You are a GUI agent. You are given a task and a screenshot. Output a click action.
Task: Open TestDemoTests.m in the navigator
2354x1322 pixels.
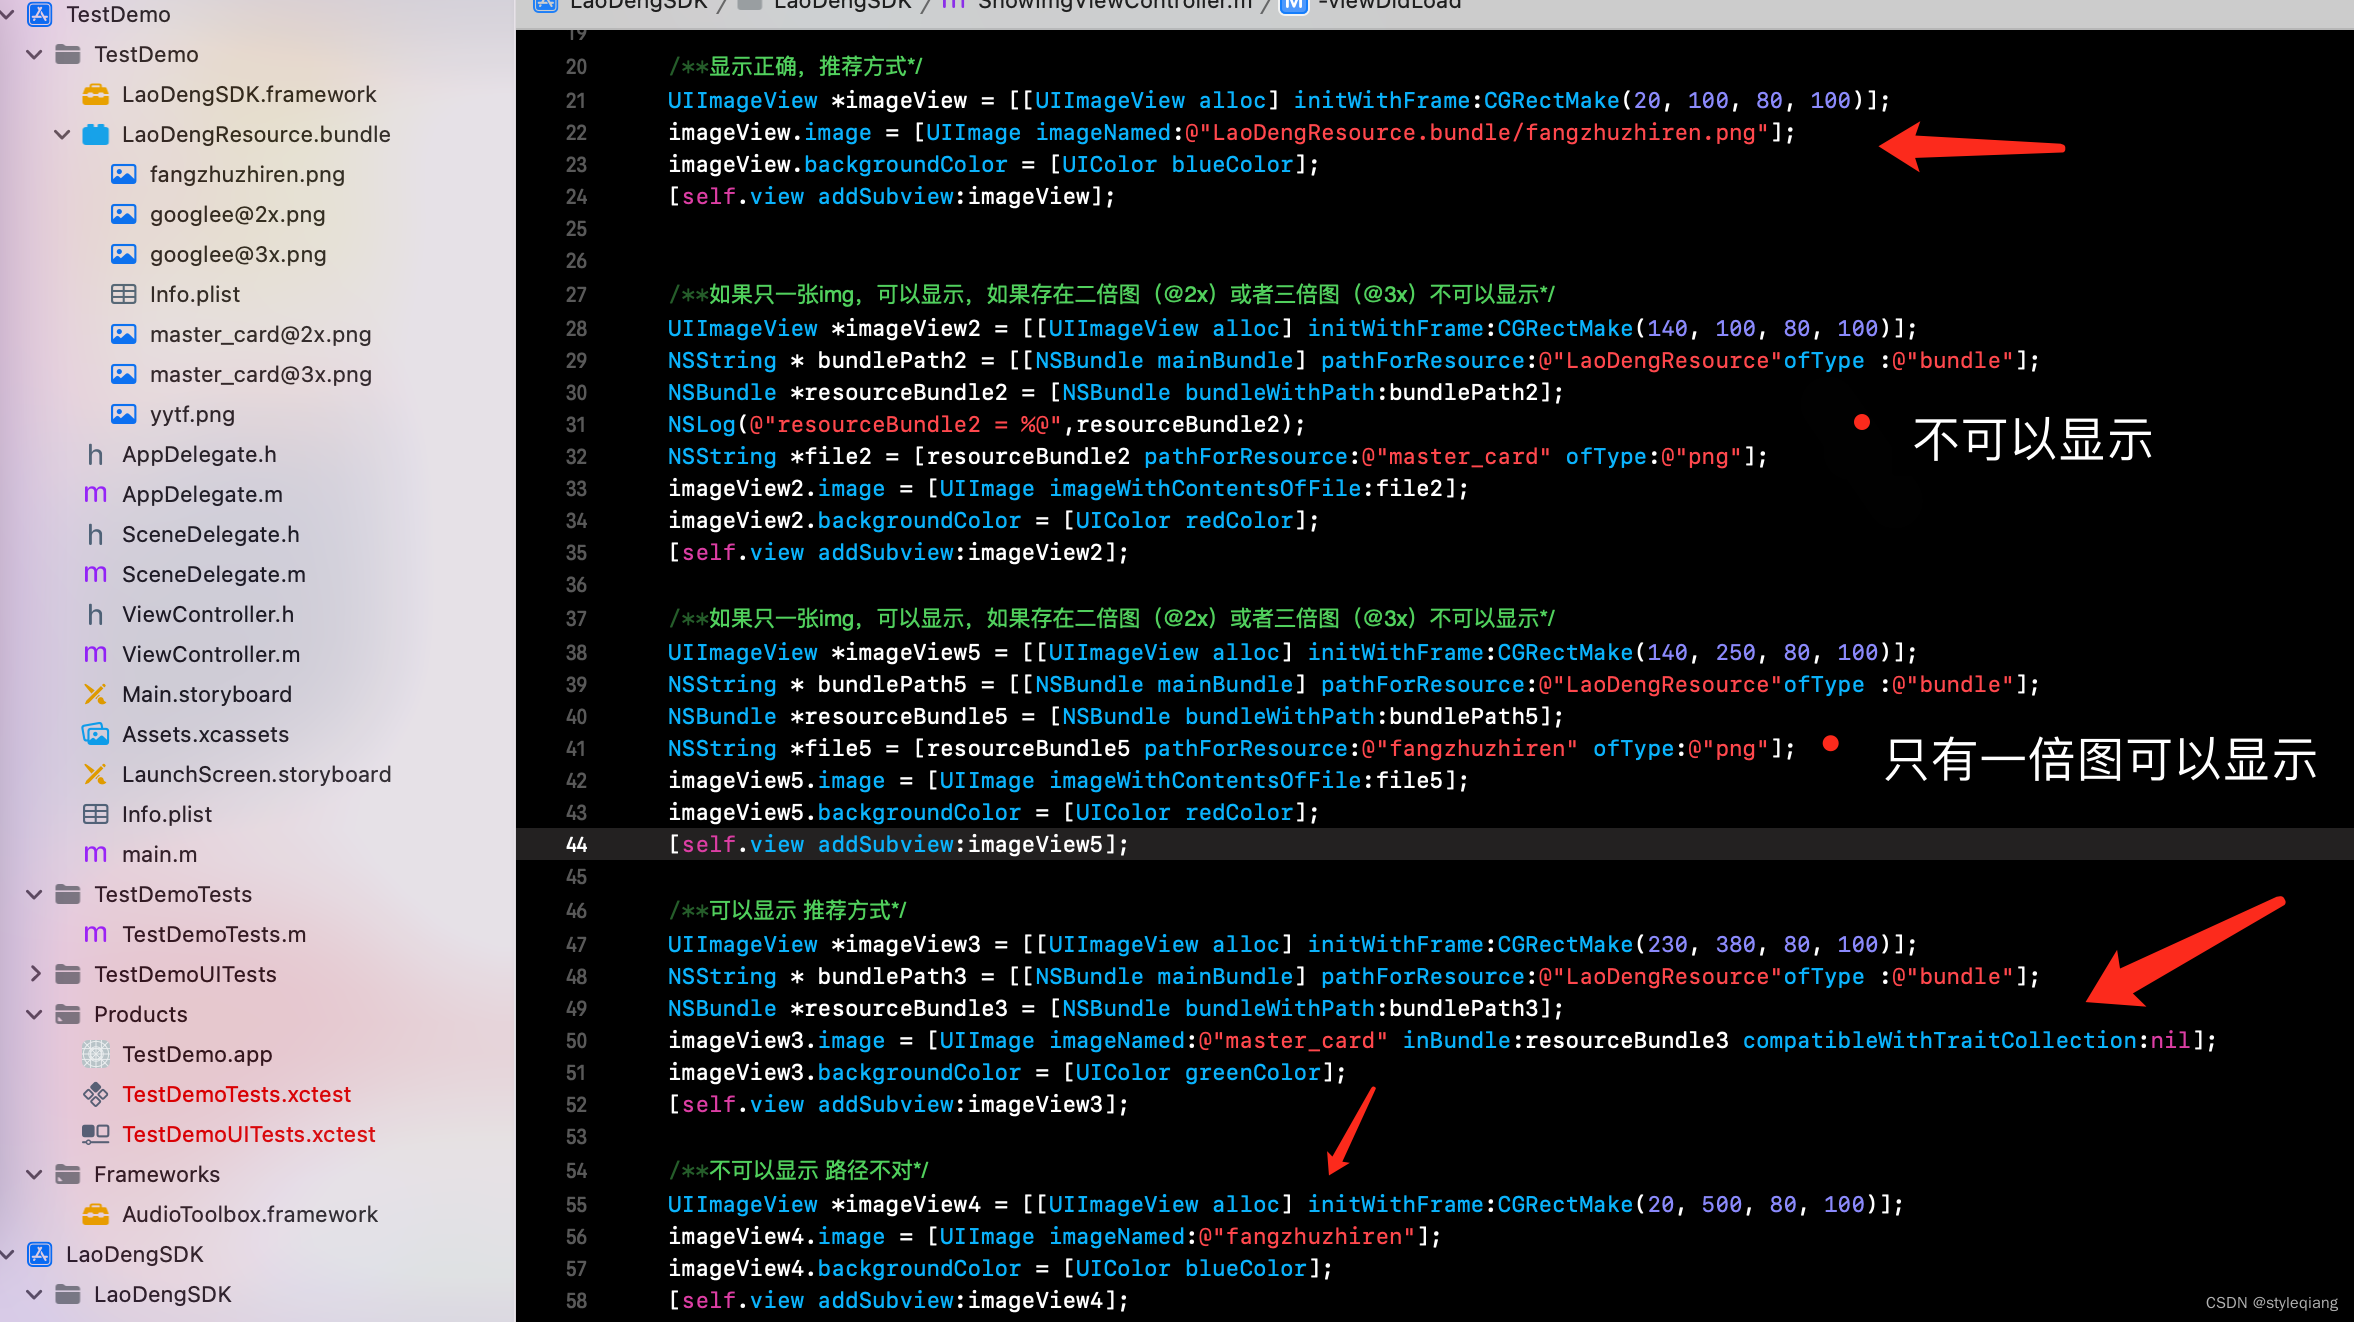214,935
